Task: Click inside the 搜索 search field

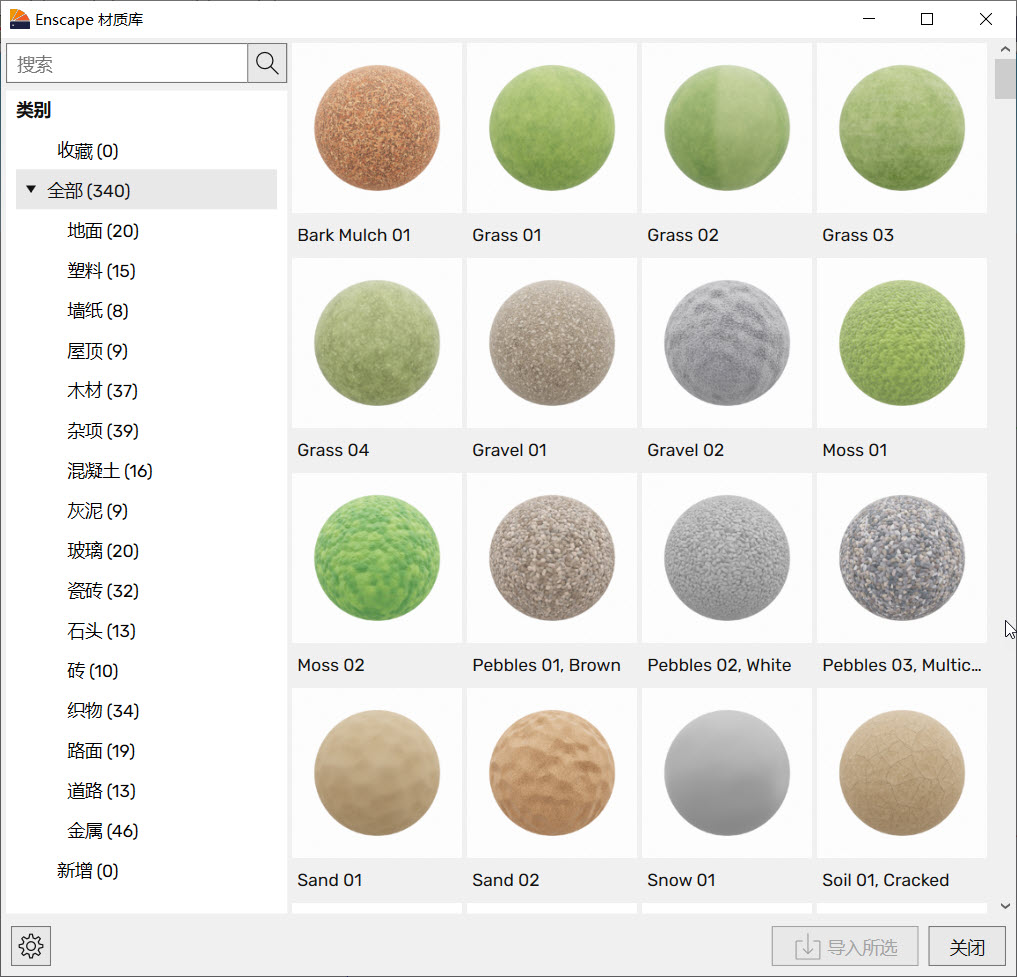Action: pyautogui.click(x=127, y=63)
